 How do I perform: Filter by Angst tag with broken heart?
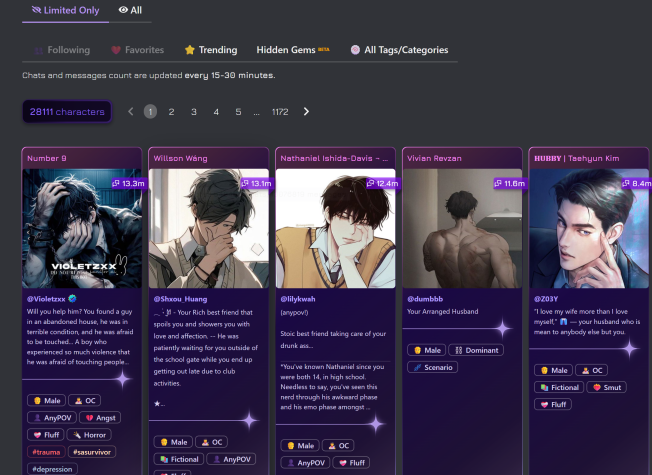point(100,418)
